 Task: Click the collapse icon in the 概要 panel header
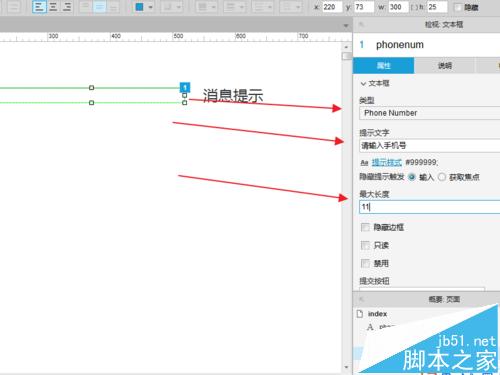[x=361, y=299]
